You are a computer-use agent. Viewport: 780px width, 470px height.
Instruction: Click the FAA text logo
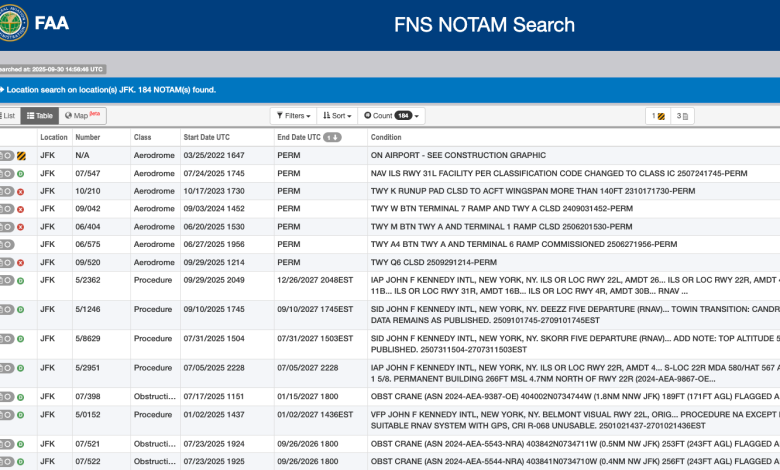click(52, 23)
